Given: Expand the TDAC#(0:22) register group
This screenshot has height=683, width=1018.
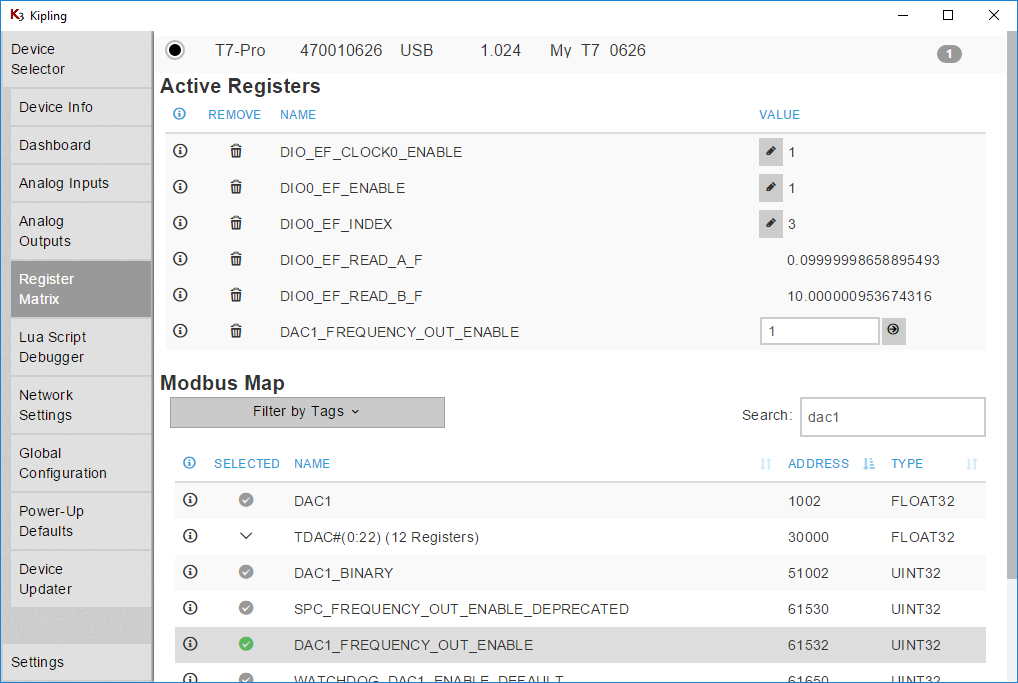Looking at the screenshot, I should click(246, 536).
